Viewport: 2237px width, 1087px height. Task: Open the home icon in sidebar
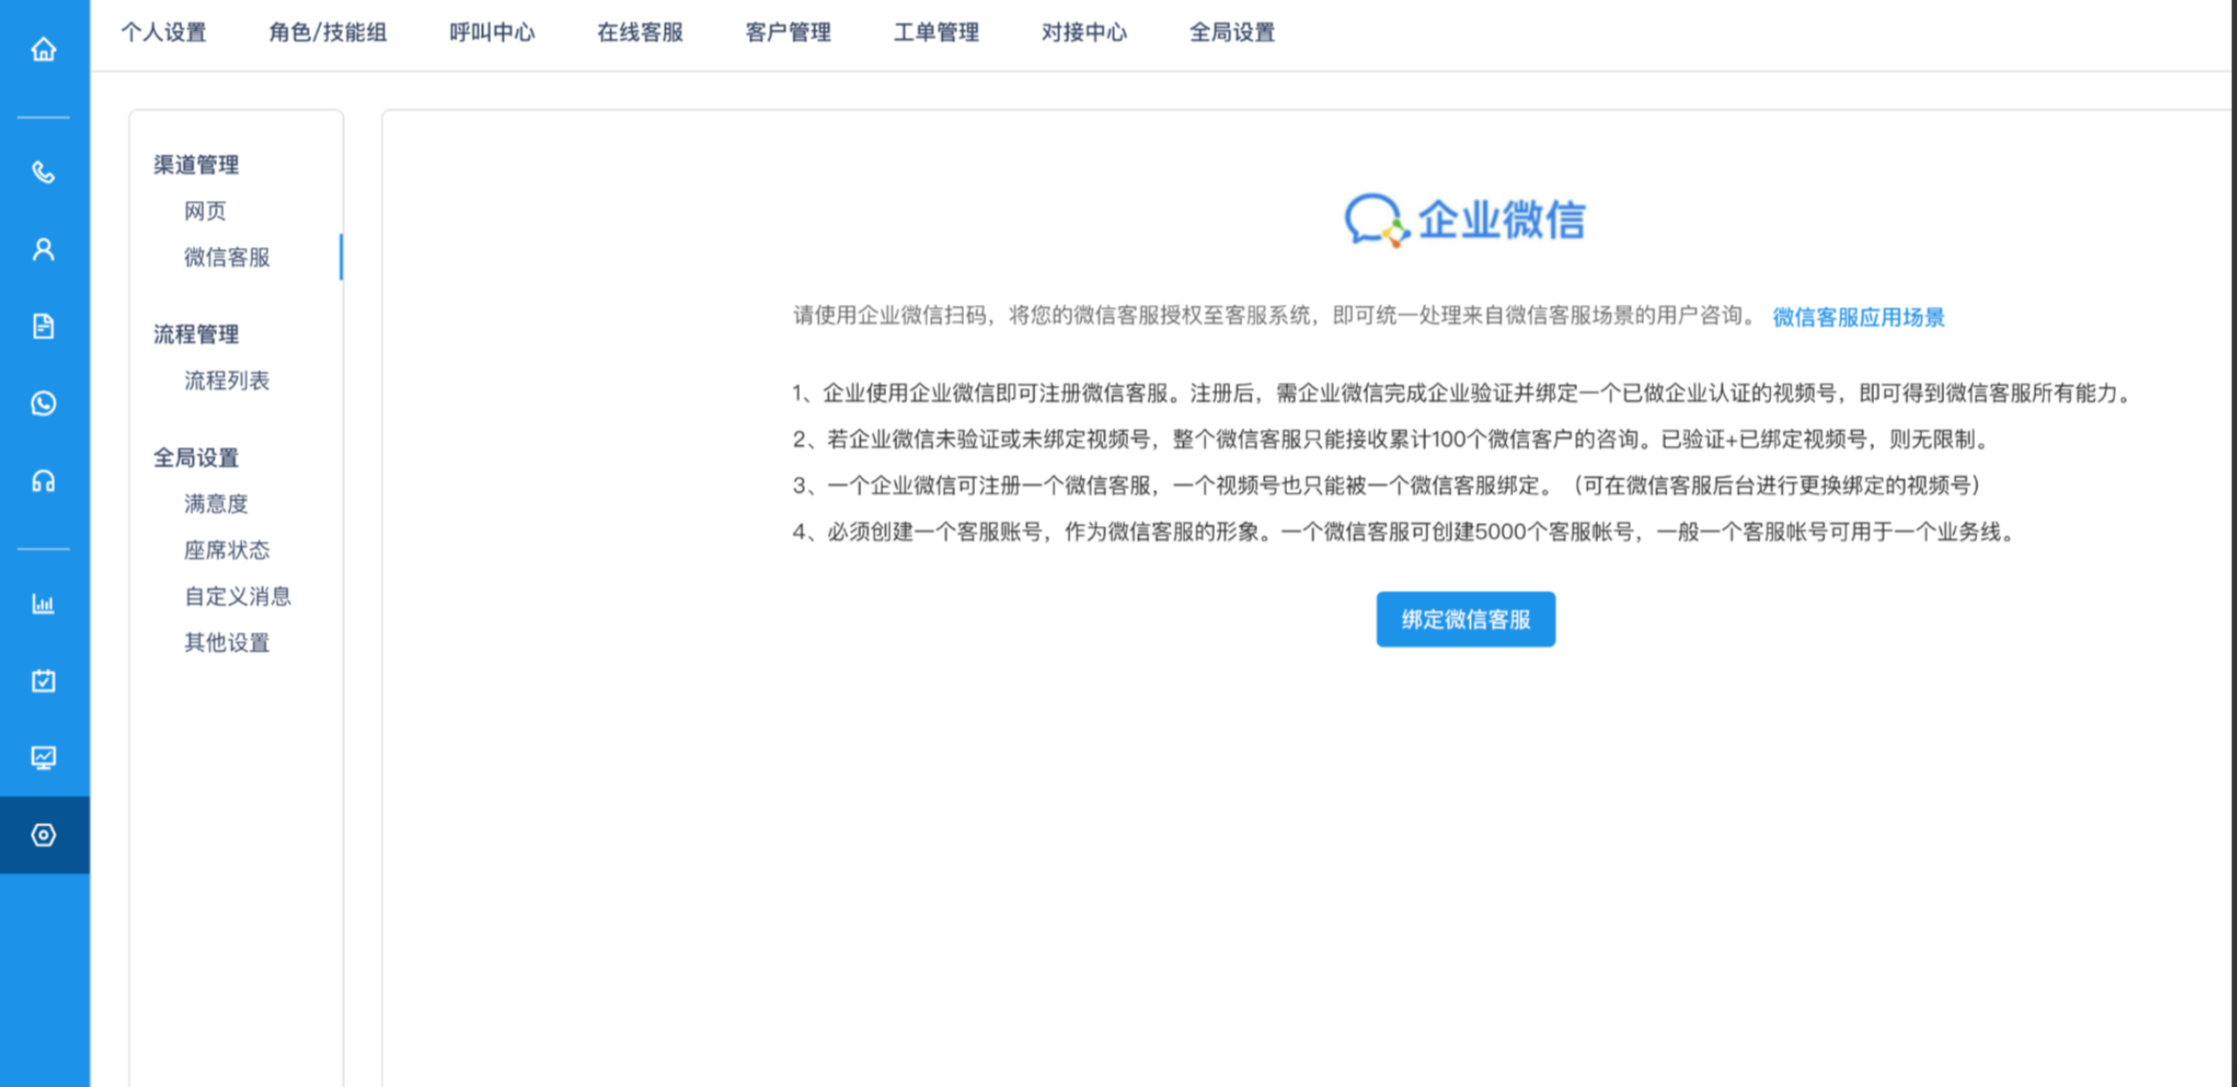click(43, 49)
